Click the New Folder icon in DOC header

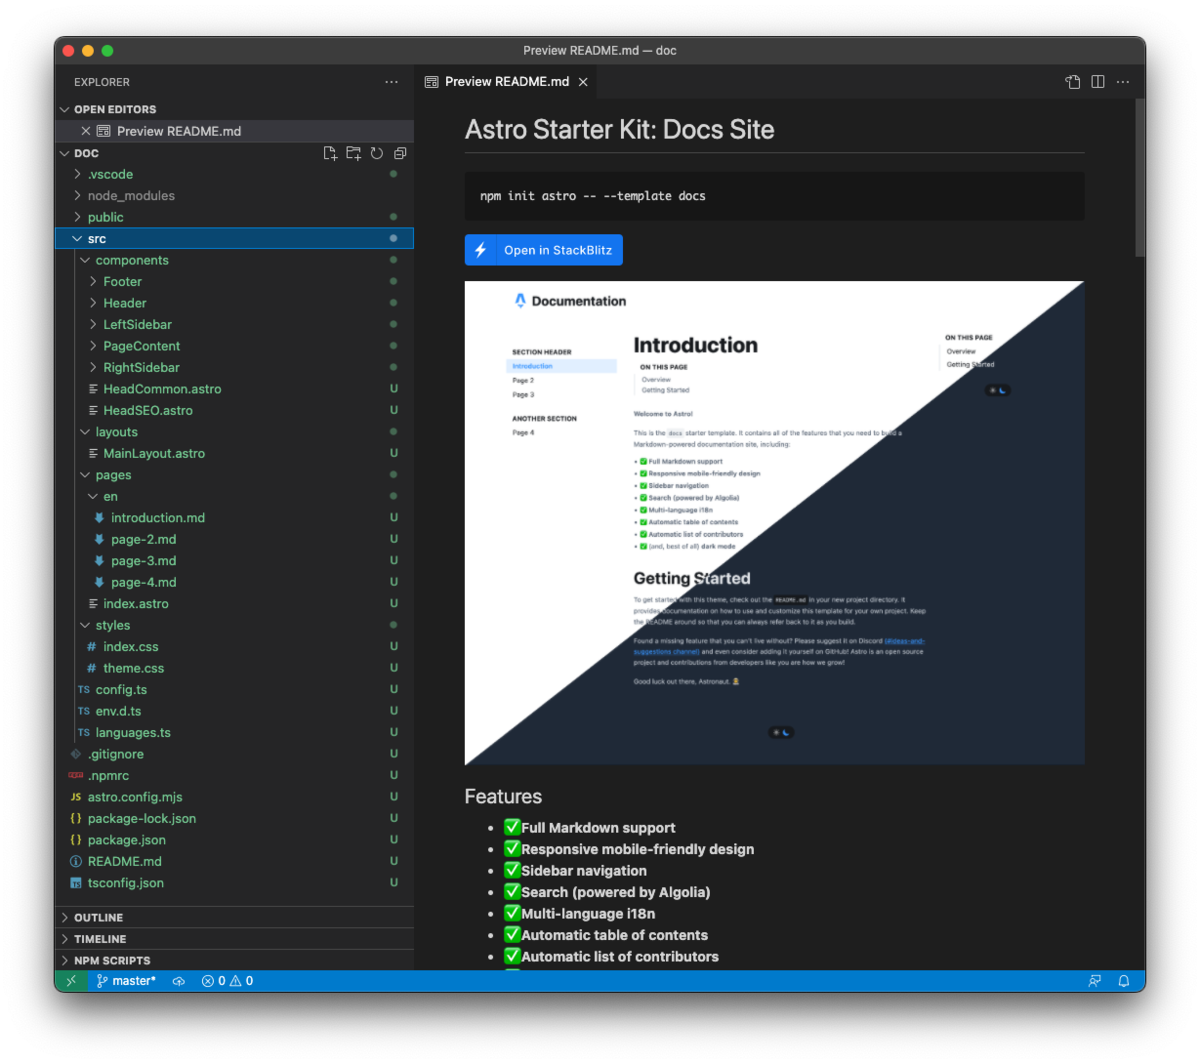coord(353,153)
